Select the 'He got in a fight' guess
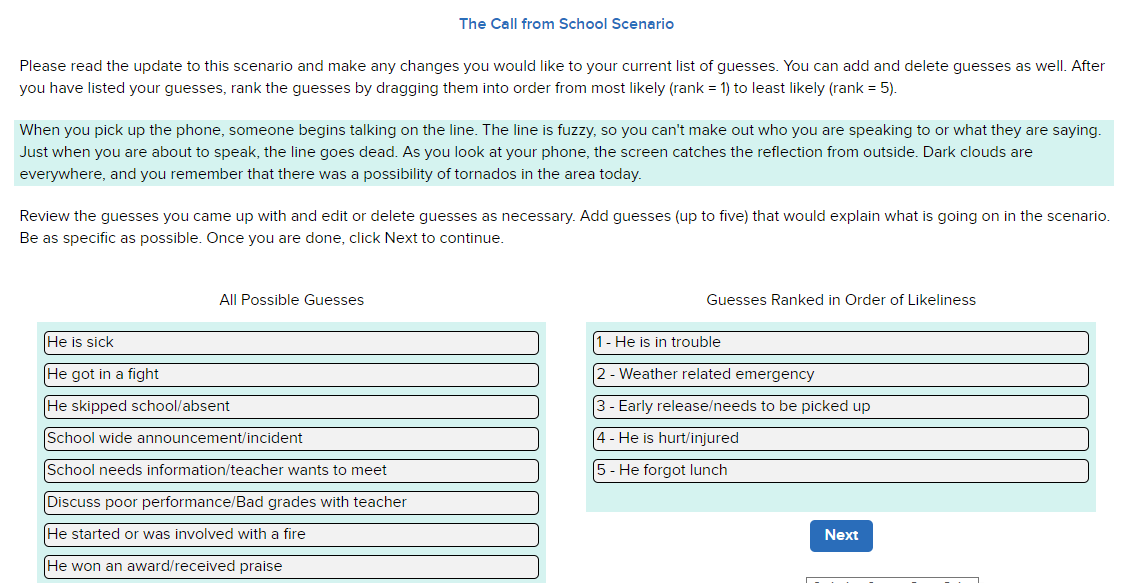The height and width of the screenshot is (583, 1129). (291, 375)
